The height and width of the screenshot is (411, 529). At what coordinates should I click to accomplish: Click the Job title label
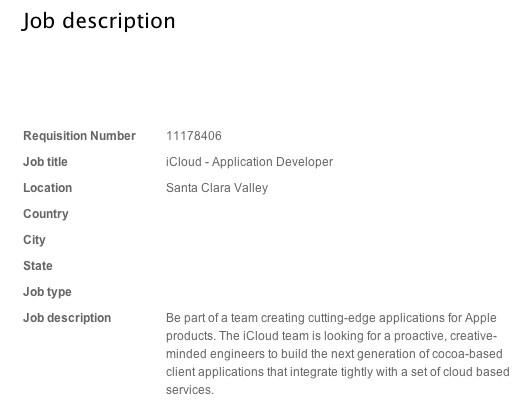click(45, 162)
